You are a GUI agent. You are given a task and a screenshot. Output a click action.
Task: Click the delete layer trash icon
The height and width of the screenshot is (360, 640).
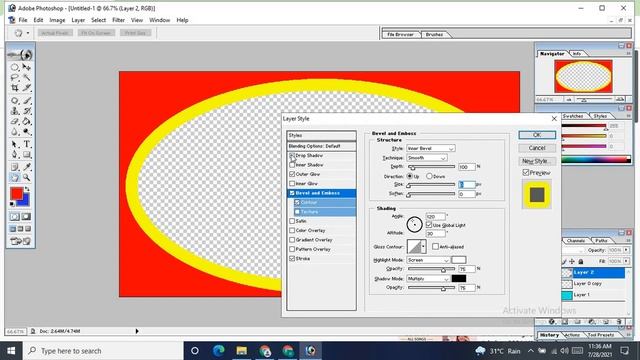(619, 322)
